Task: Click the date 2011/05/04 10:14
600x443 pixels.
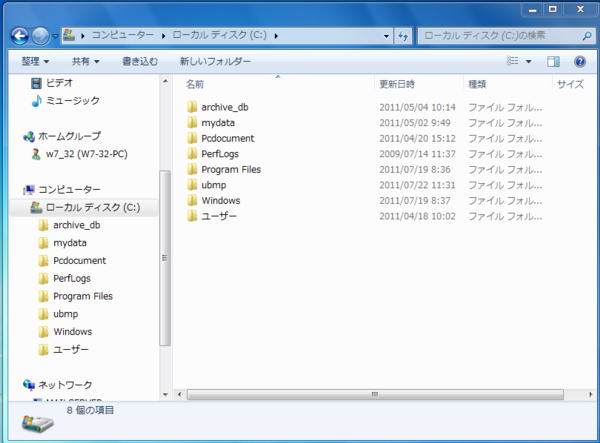Action: [417, 107]
